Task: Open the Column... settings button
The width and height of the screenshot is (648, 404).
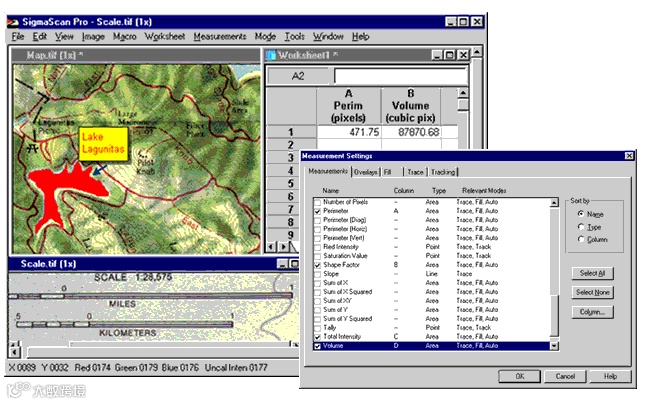Action: pyautogui.click(x=592, y=312)
